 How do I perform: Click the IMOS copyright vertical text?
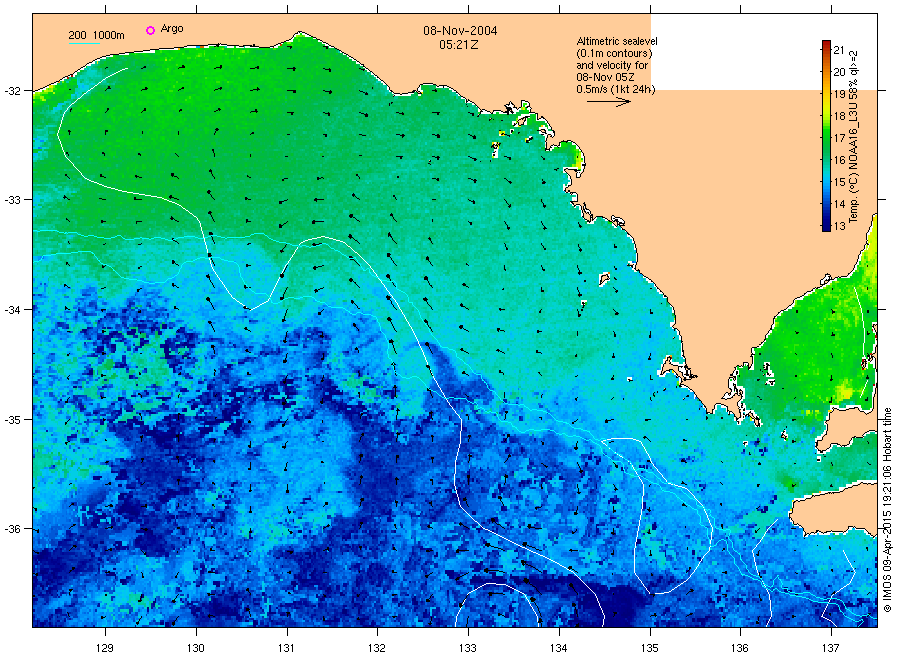887,510
